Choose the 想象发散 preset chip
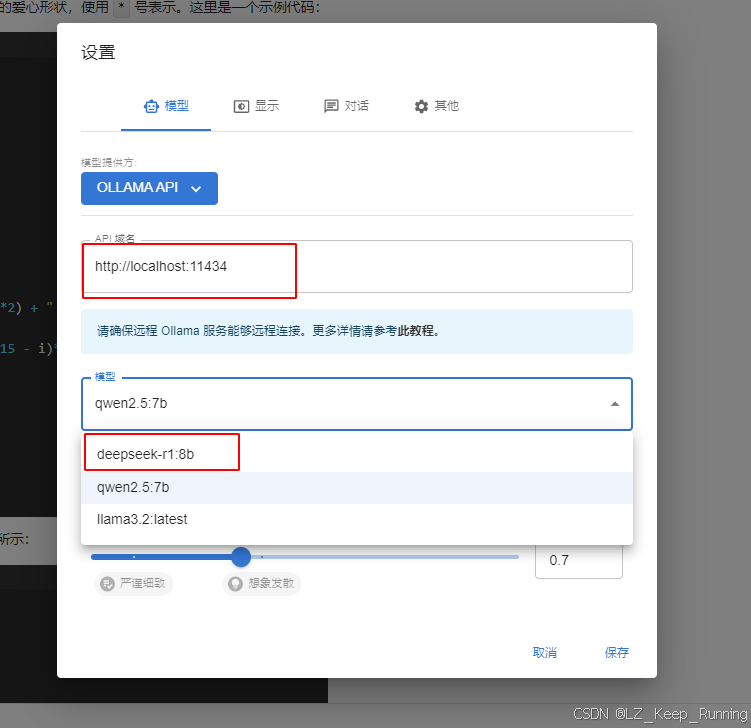Viewport: 751px width, 728px height. [x=262, y=583]
